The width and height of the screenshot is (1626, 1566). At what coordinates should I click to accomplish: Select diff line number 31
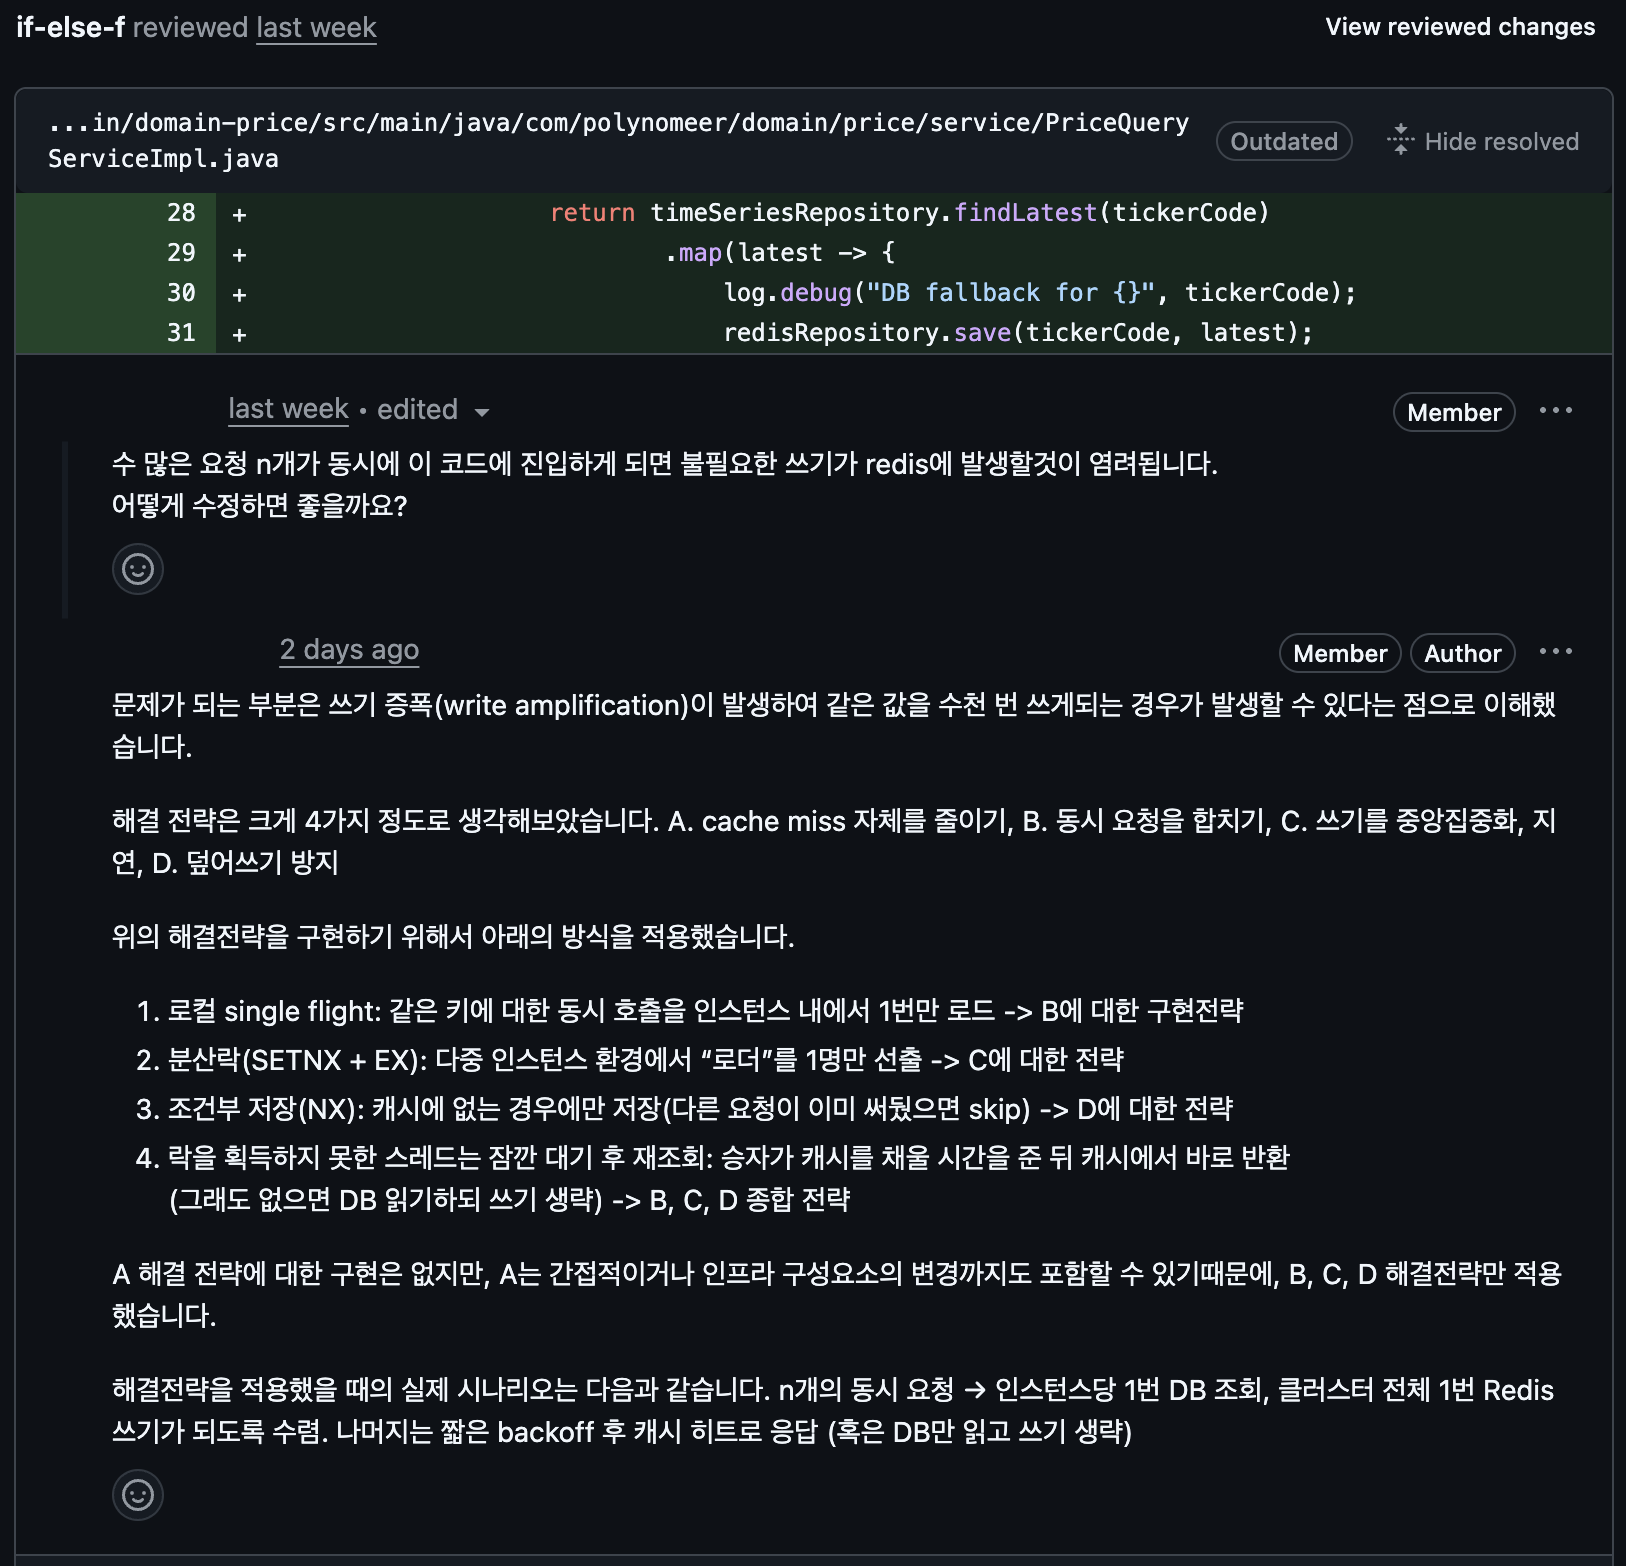click(181, 333)
